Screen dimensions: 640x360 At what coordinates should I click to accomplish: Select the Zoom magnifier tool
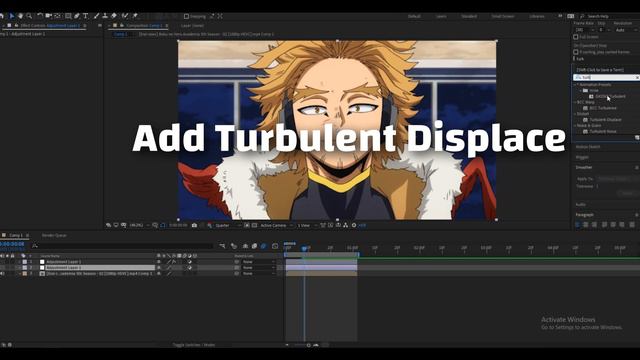click(x=29, y=16)
